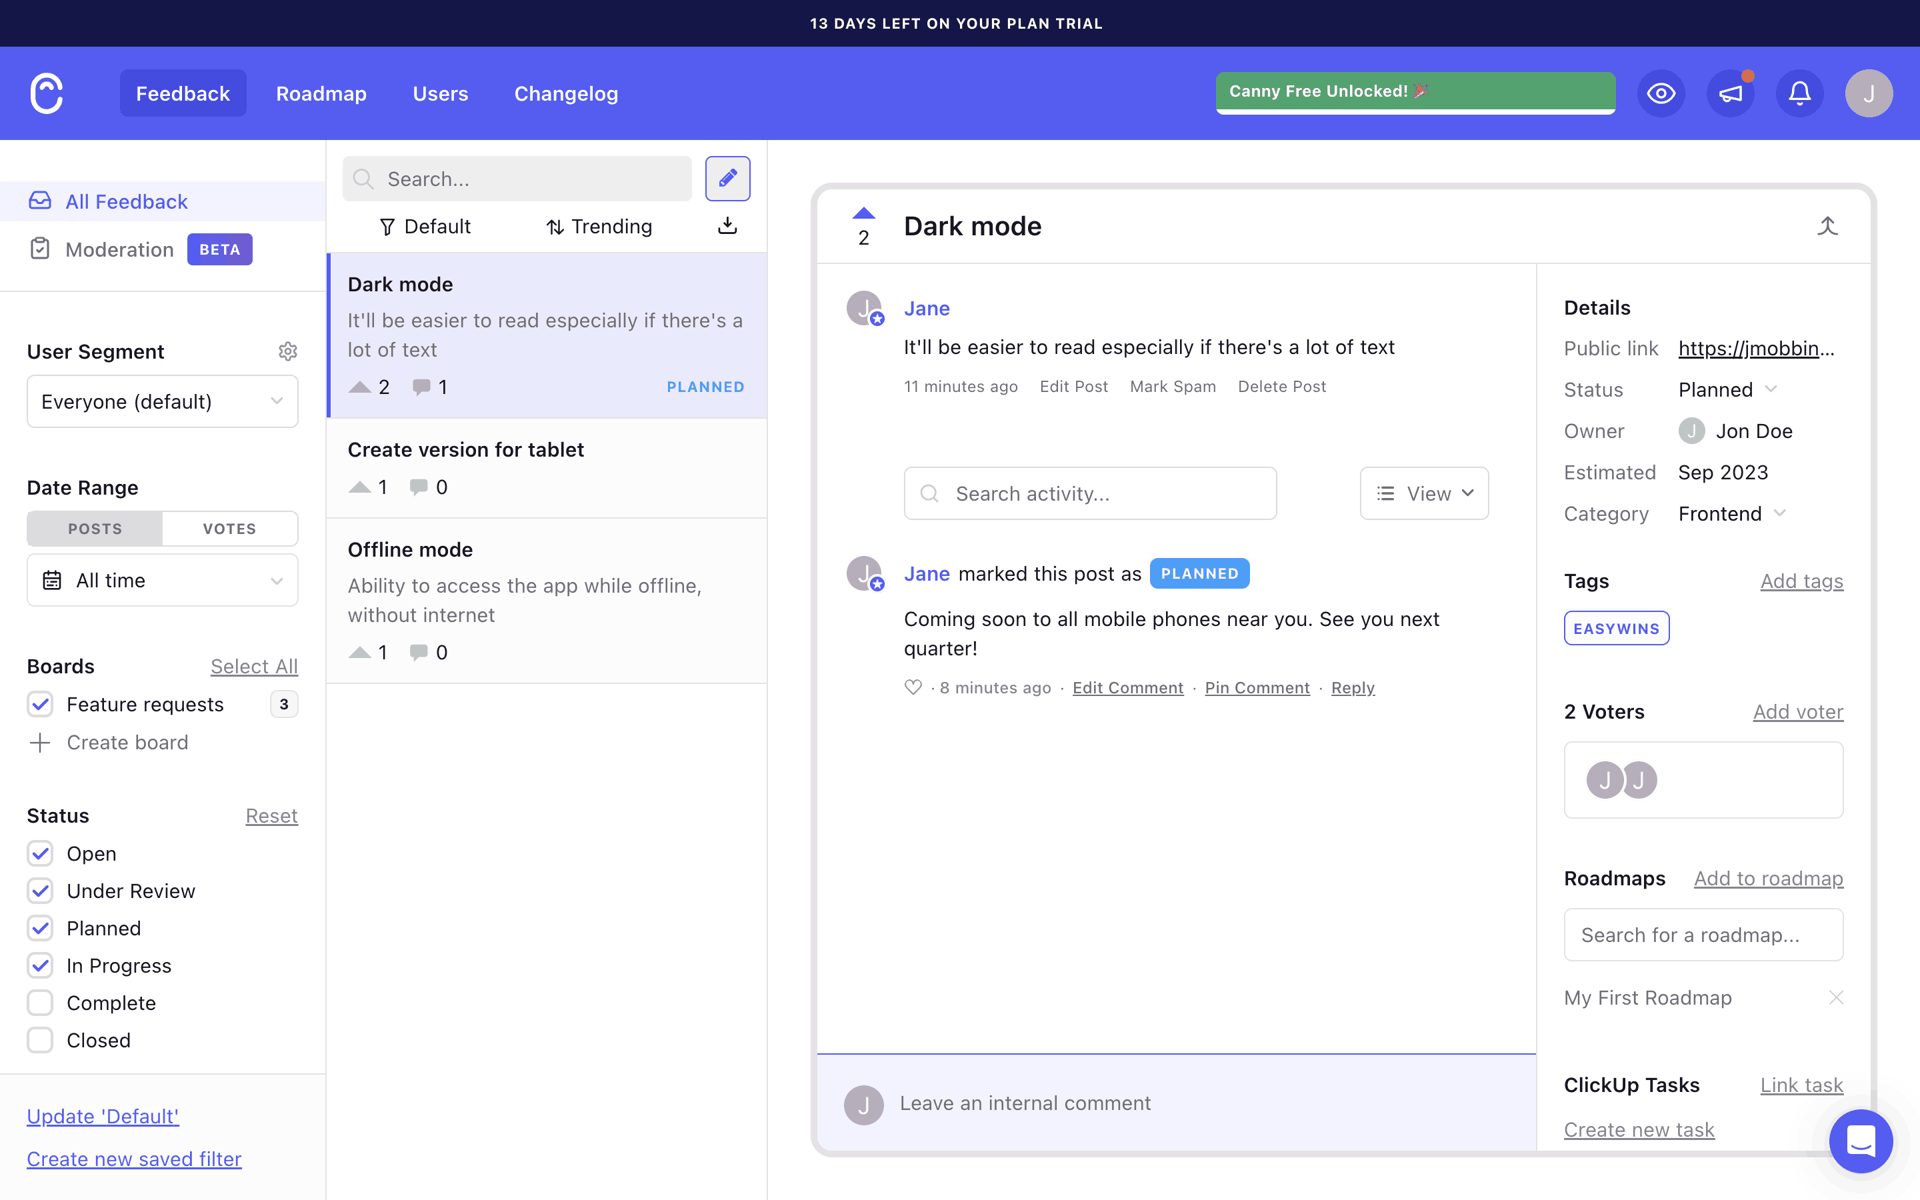Open the Feedback tab
Screen dimensions: 1920x1200
183,93
